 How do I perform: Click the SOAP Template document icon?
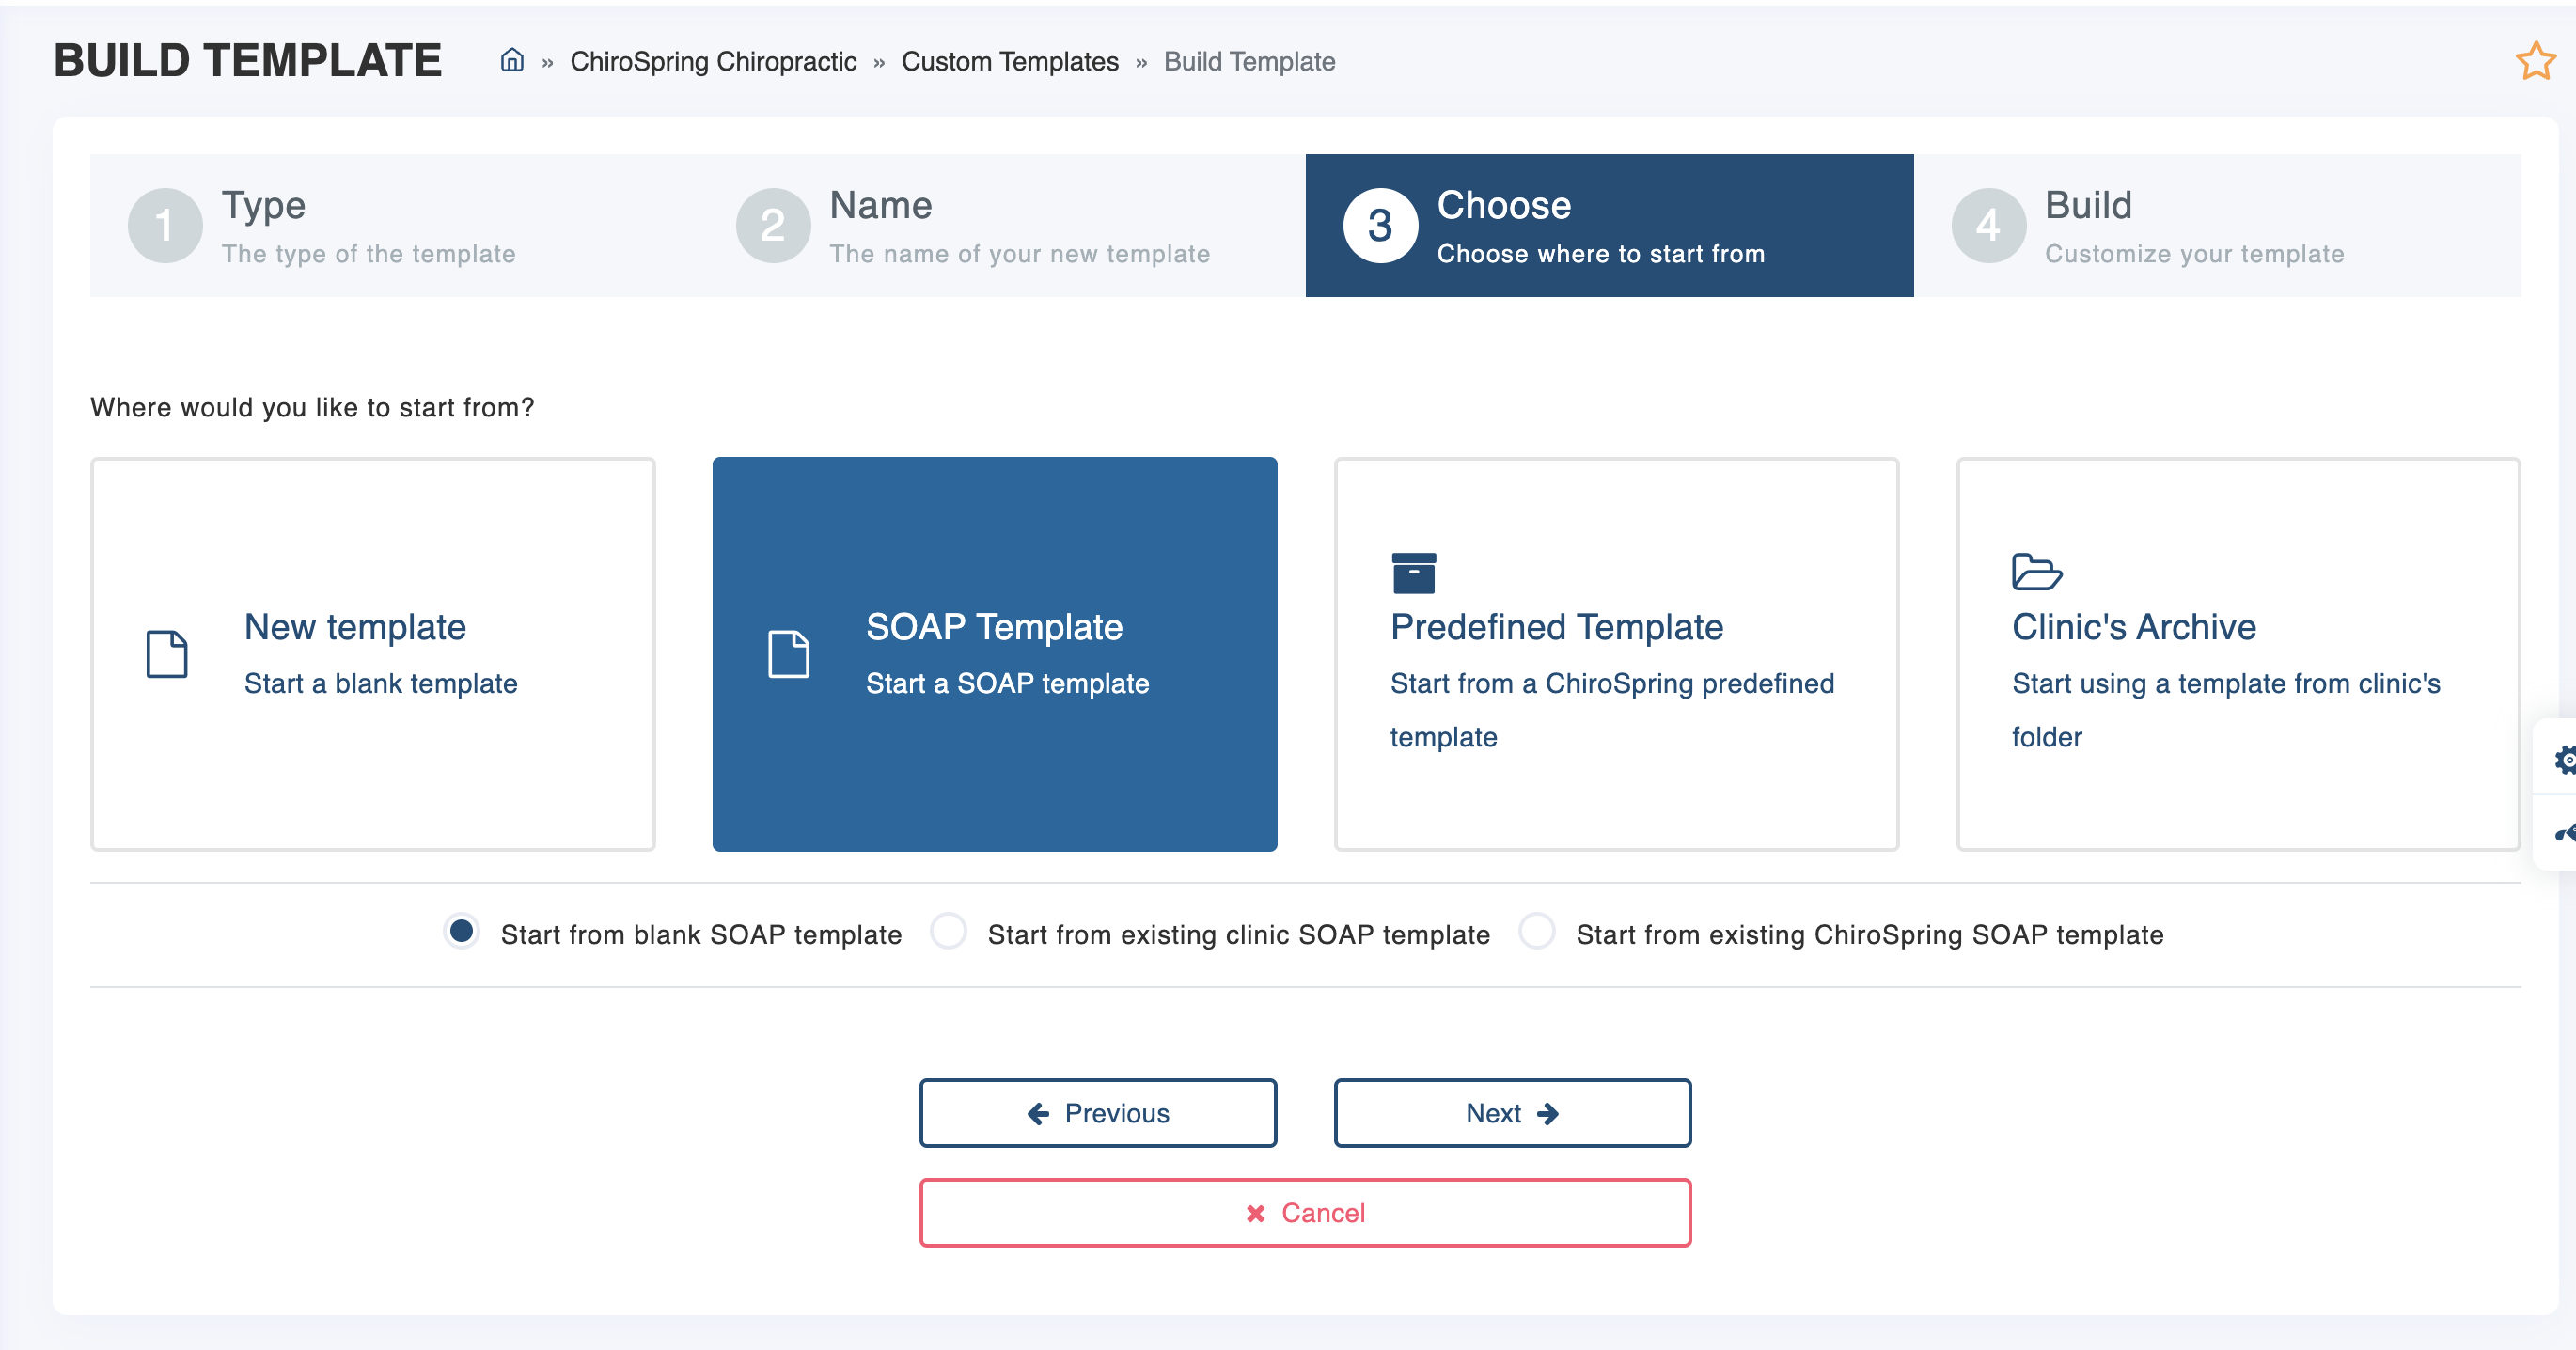788,654
